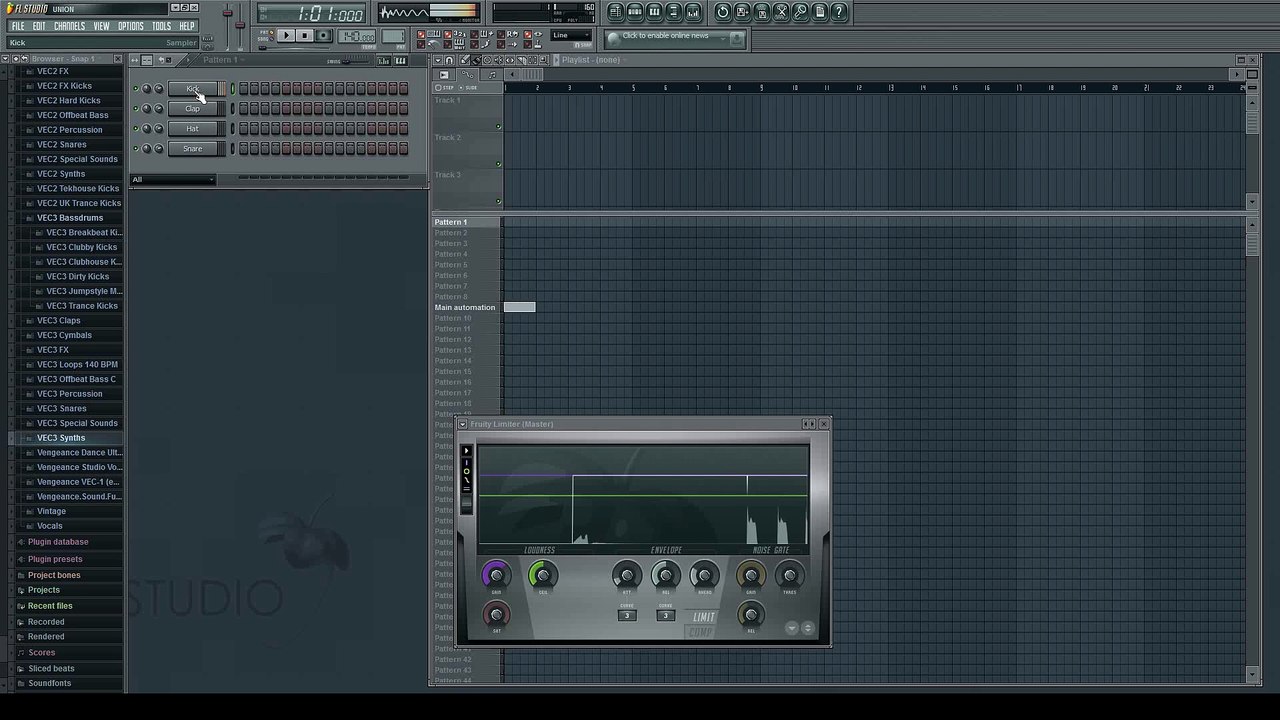Screen dimensions: 1280x720
Task: Click the save project icon
Action: [743, 12]
